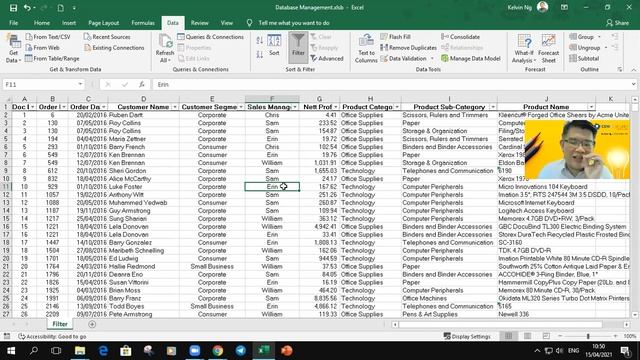640x360 pixels.
Task: Switch to the View tab
Action: [227, 23]
